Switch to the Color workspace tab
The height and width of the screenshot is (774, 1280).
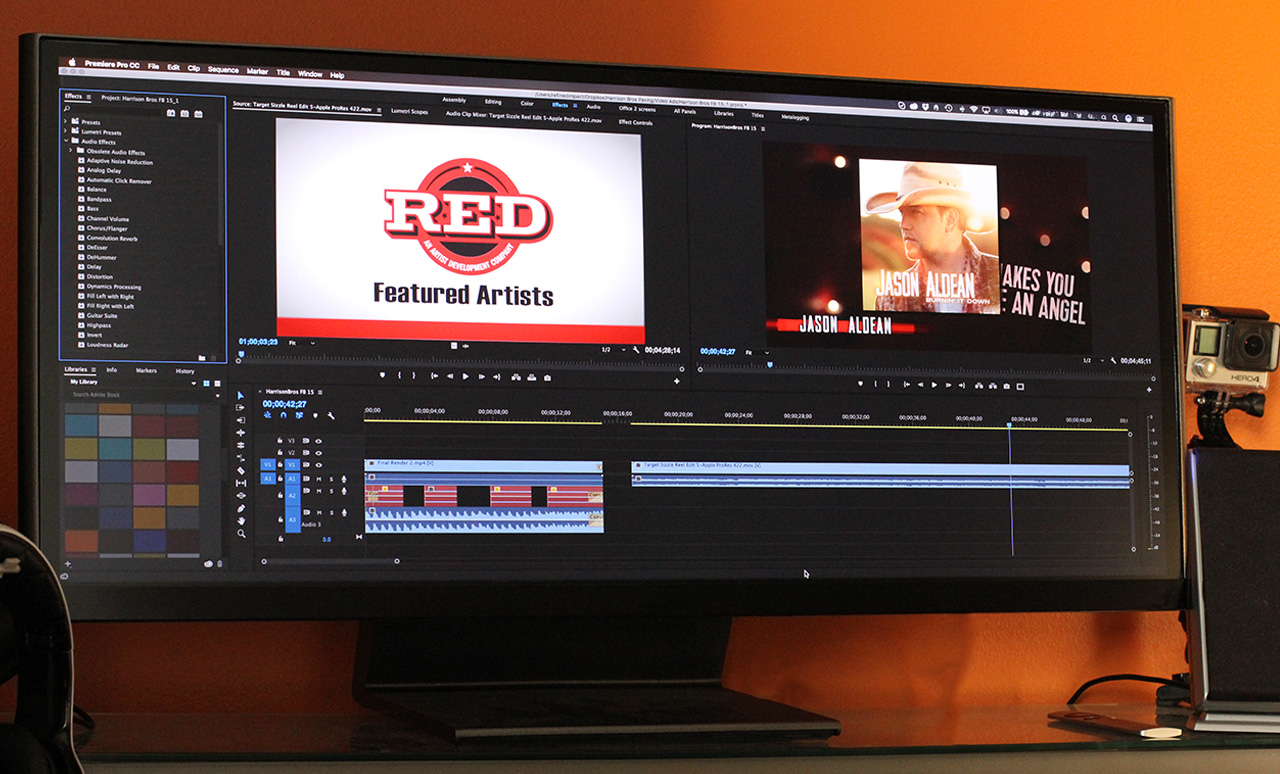pyautogui.click(x=527, y=102)
